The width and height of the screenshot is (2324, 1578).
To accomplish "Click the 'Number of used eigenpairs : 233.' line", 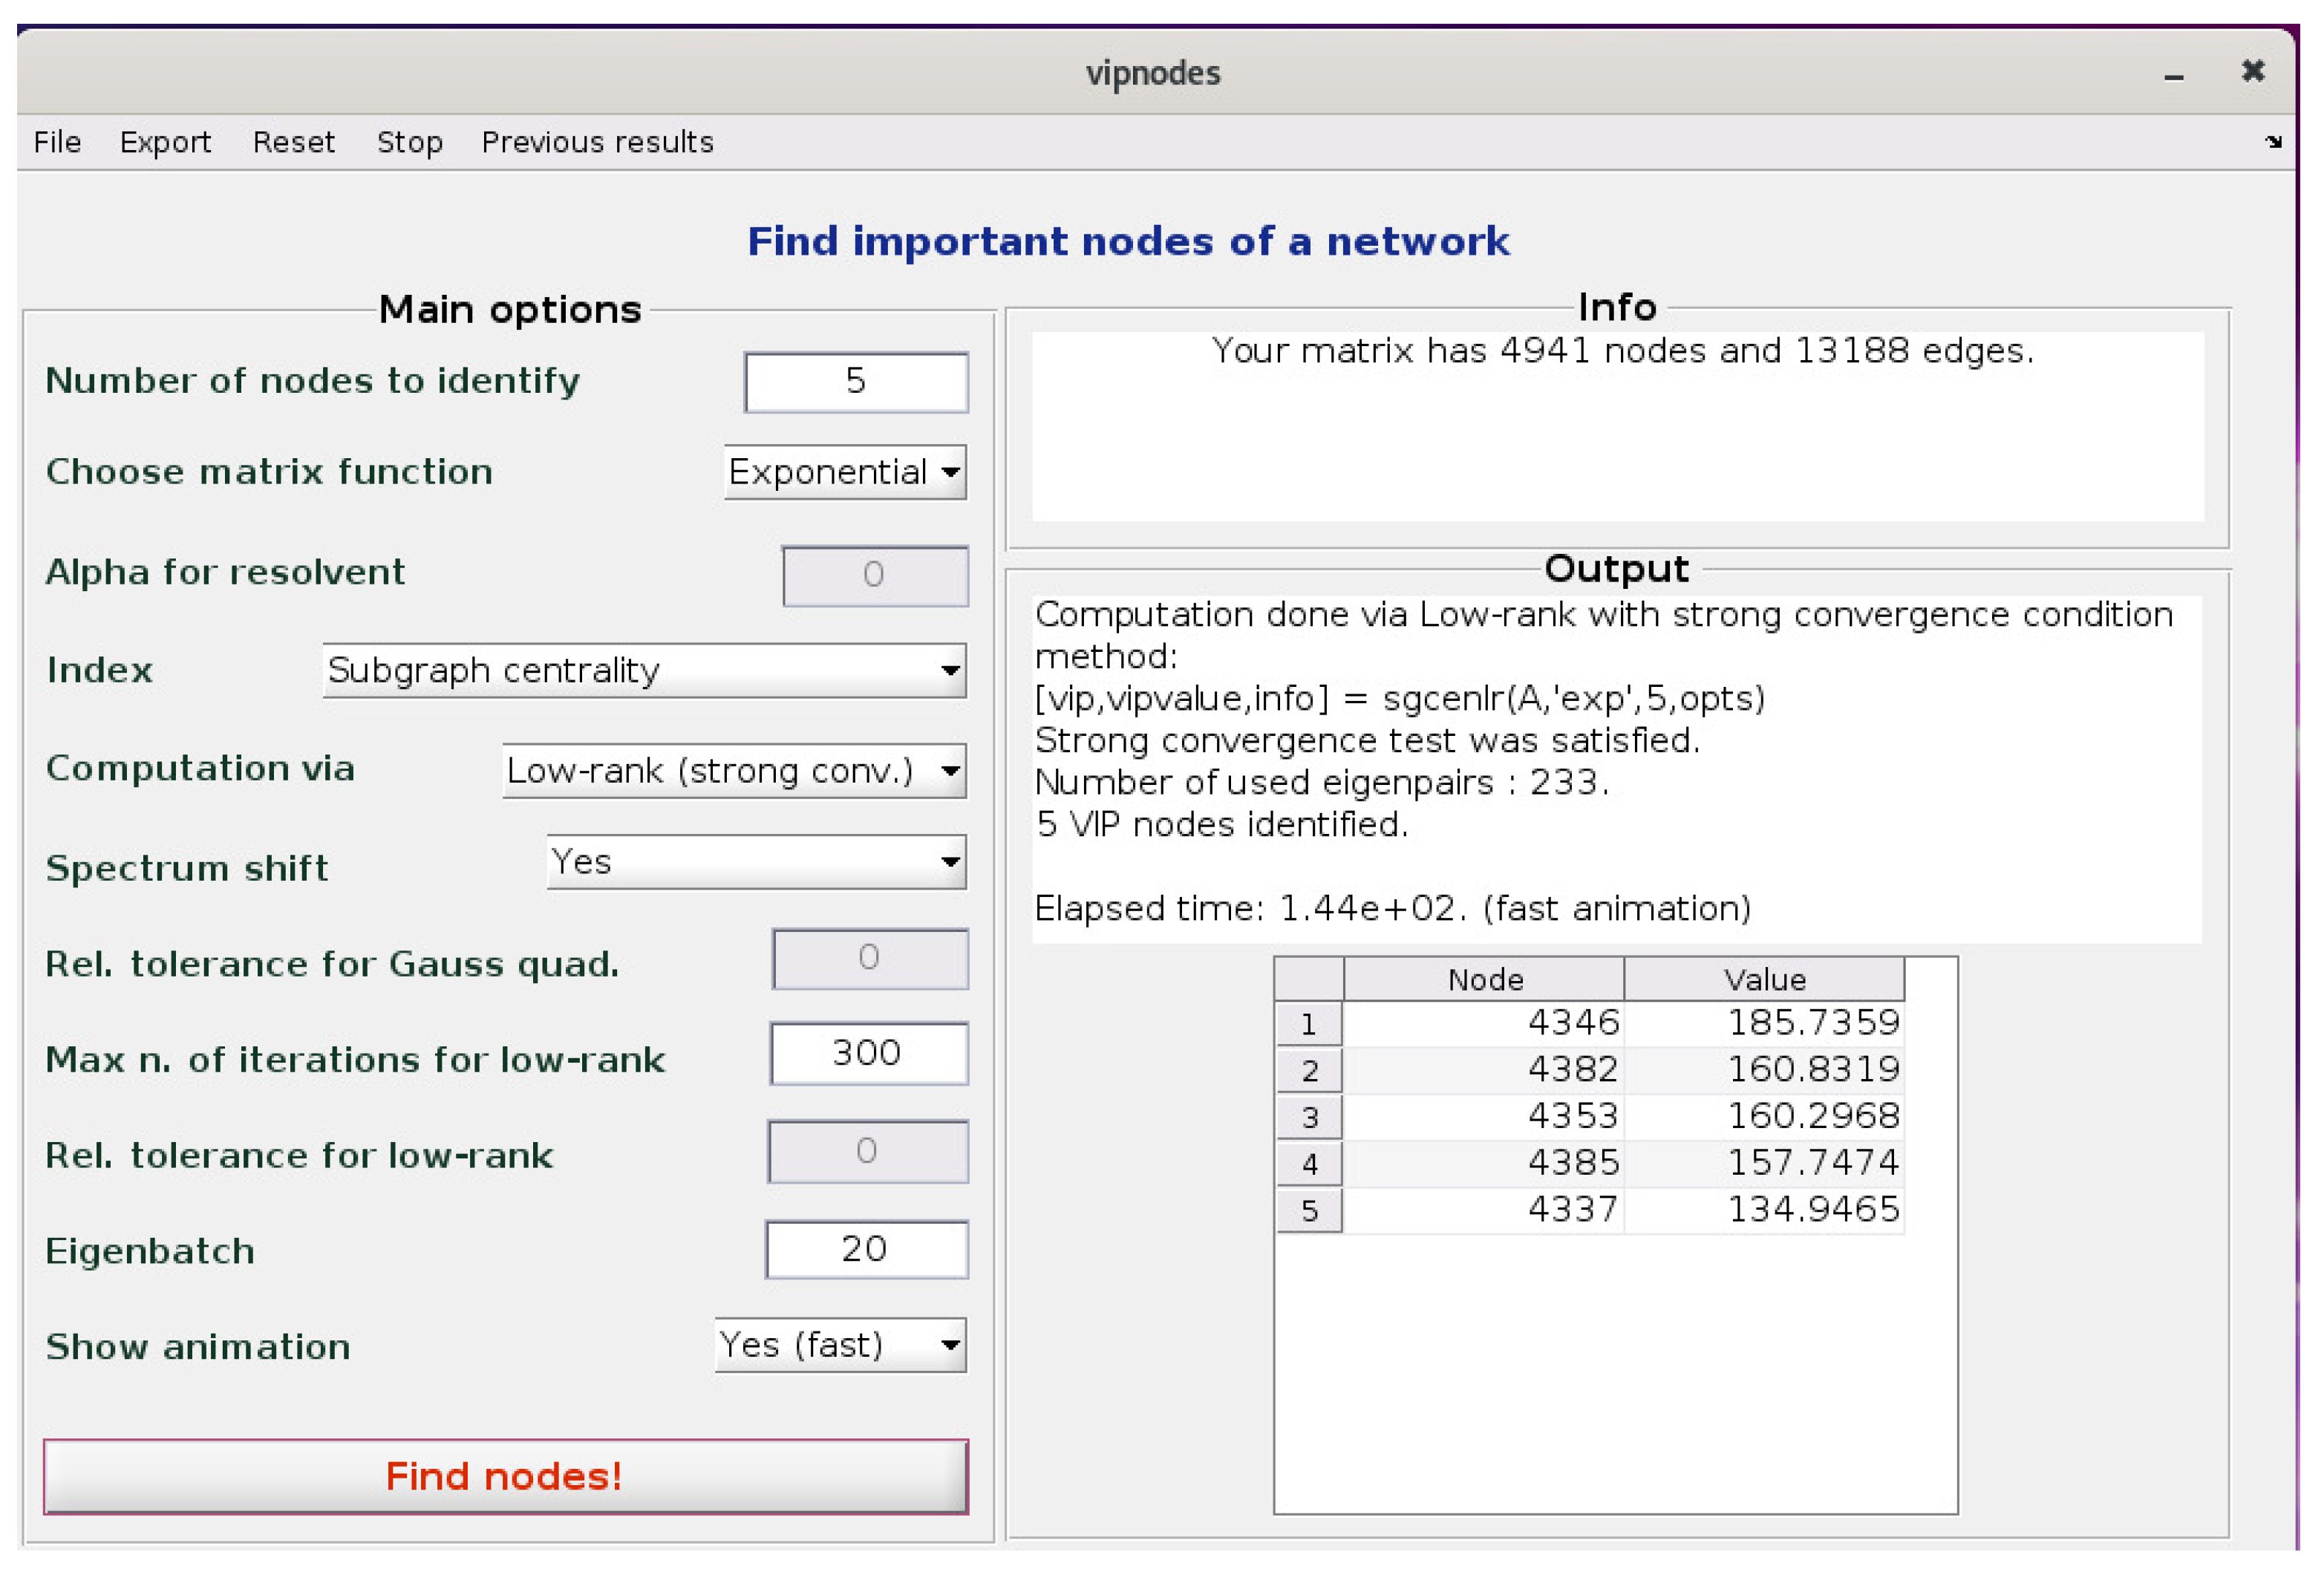I will pos(1322,782).
